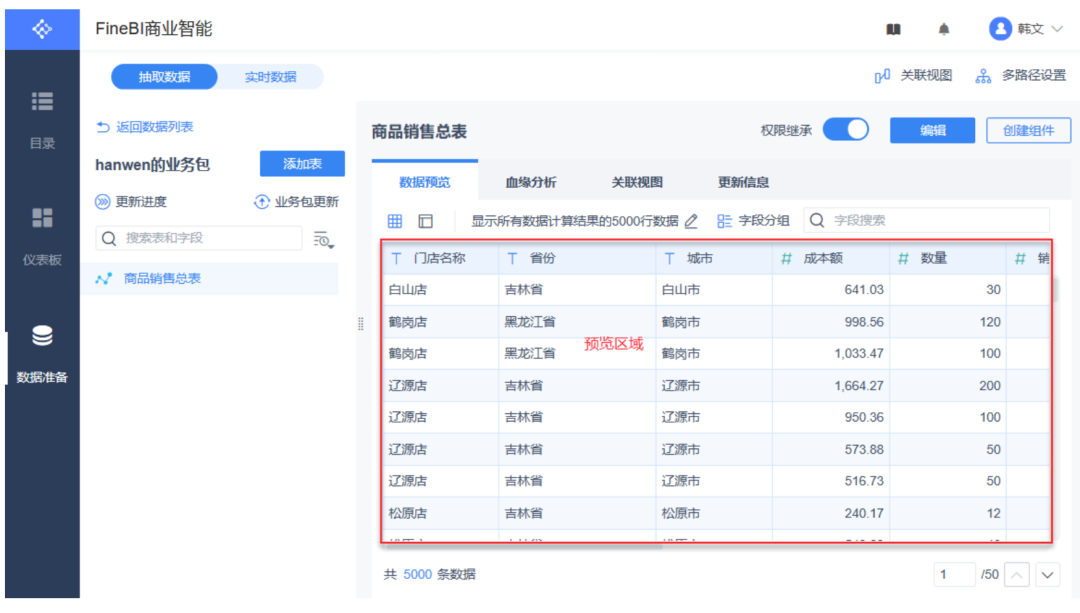
Task: Toggle the 权限继承 permission inheritance switch
Action: (846, 129)
